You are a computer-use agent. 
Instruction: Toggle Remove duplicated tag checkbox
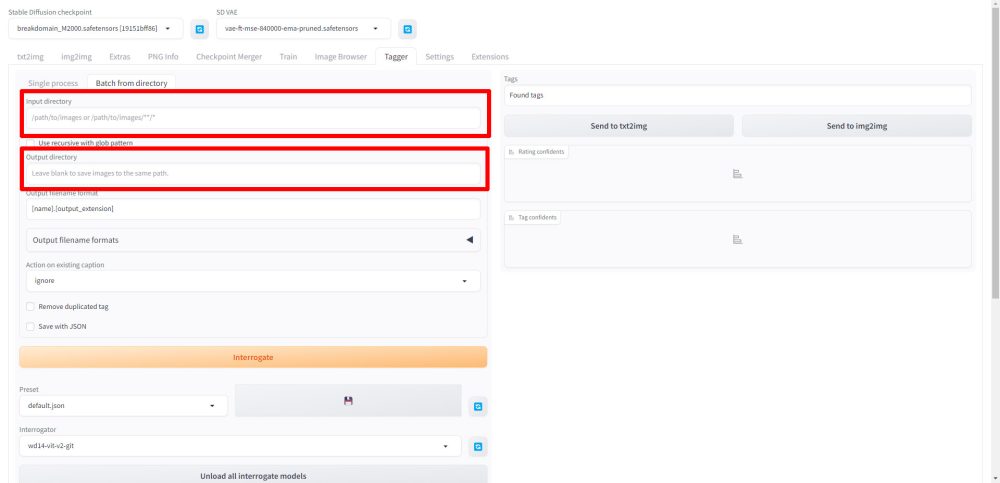point(30,307)
